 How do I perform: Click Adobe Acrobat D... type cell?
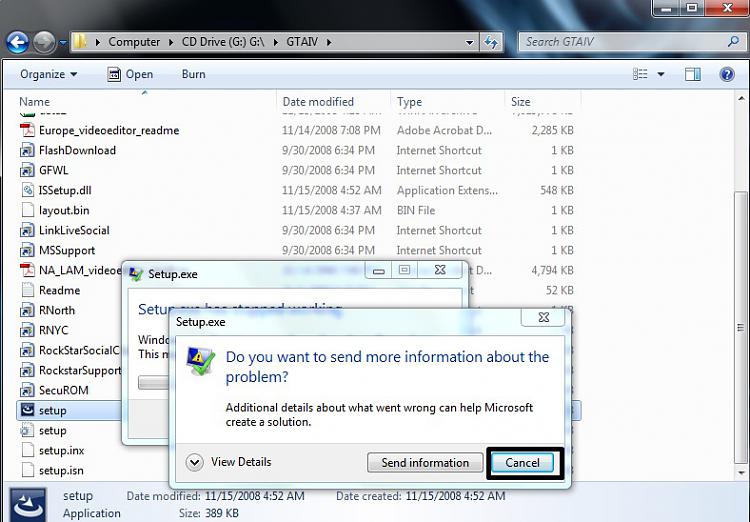coord(444,130)
